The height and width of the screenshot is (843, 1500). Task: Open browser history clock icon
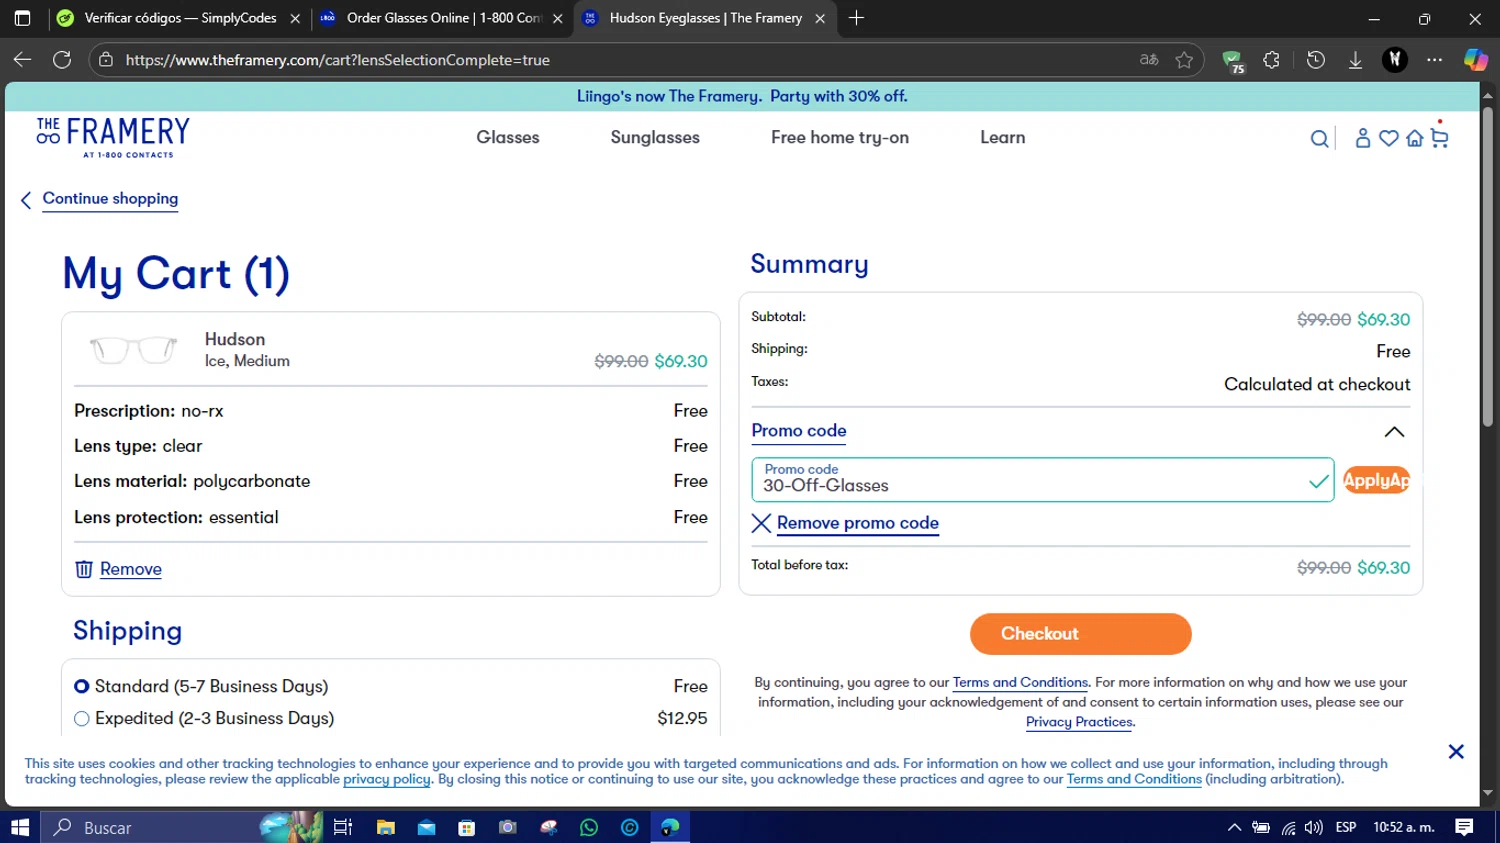pyautogui.click(x=1315, y=60)
